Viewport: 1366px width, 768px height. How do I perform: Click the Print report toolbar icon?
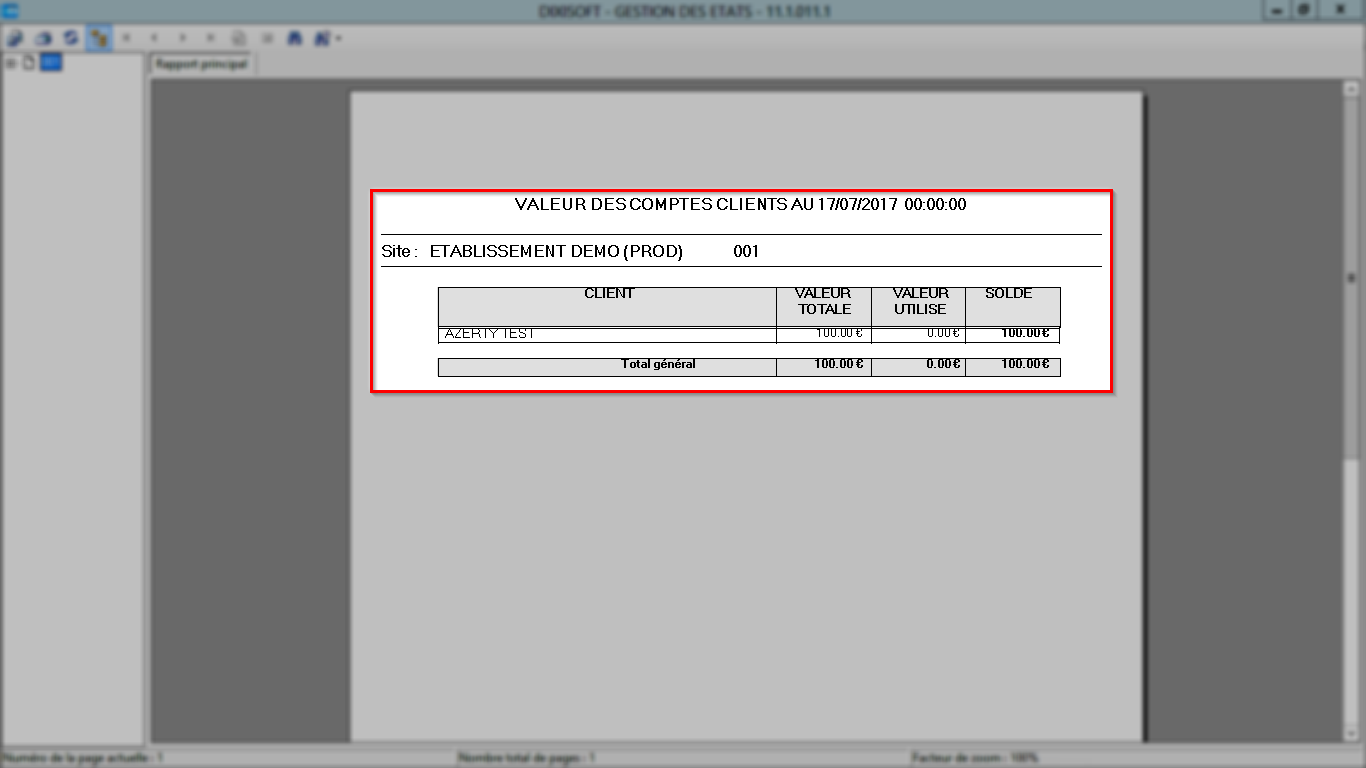(43, 38)
